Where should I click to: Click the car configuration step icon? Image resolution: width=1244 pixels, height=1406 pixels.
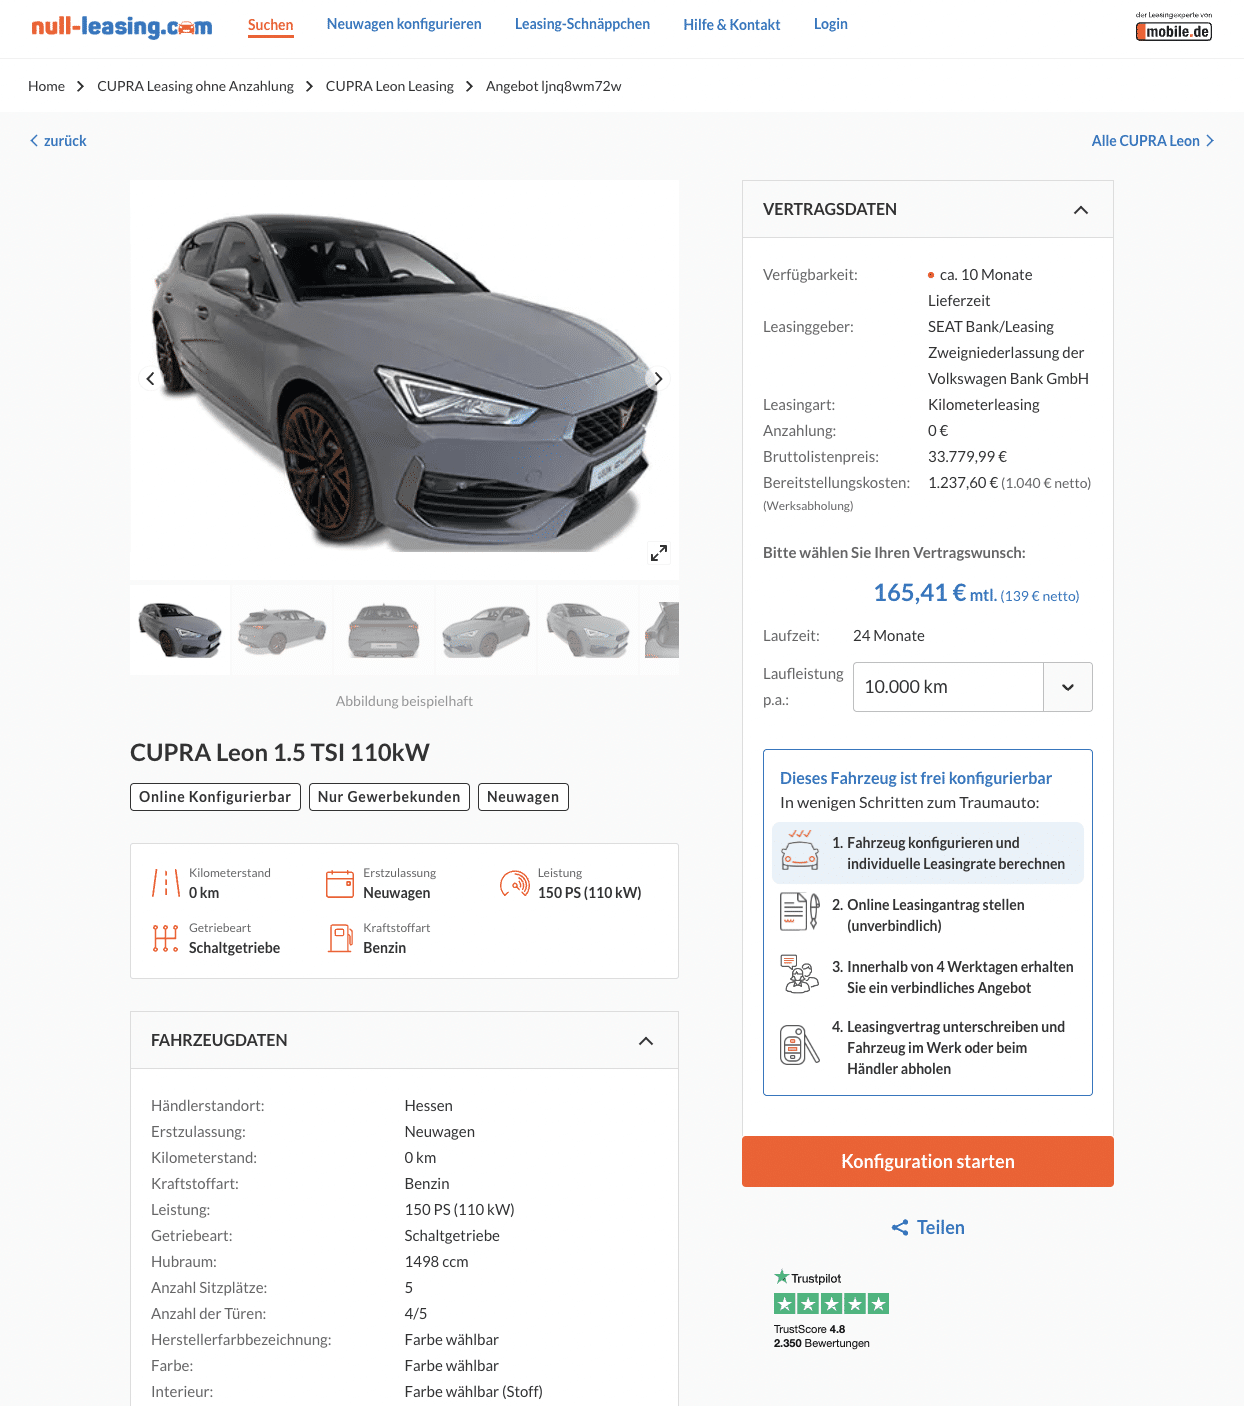coord(800,850)
